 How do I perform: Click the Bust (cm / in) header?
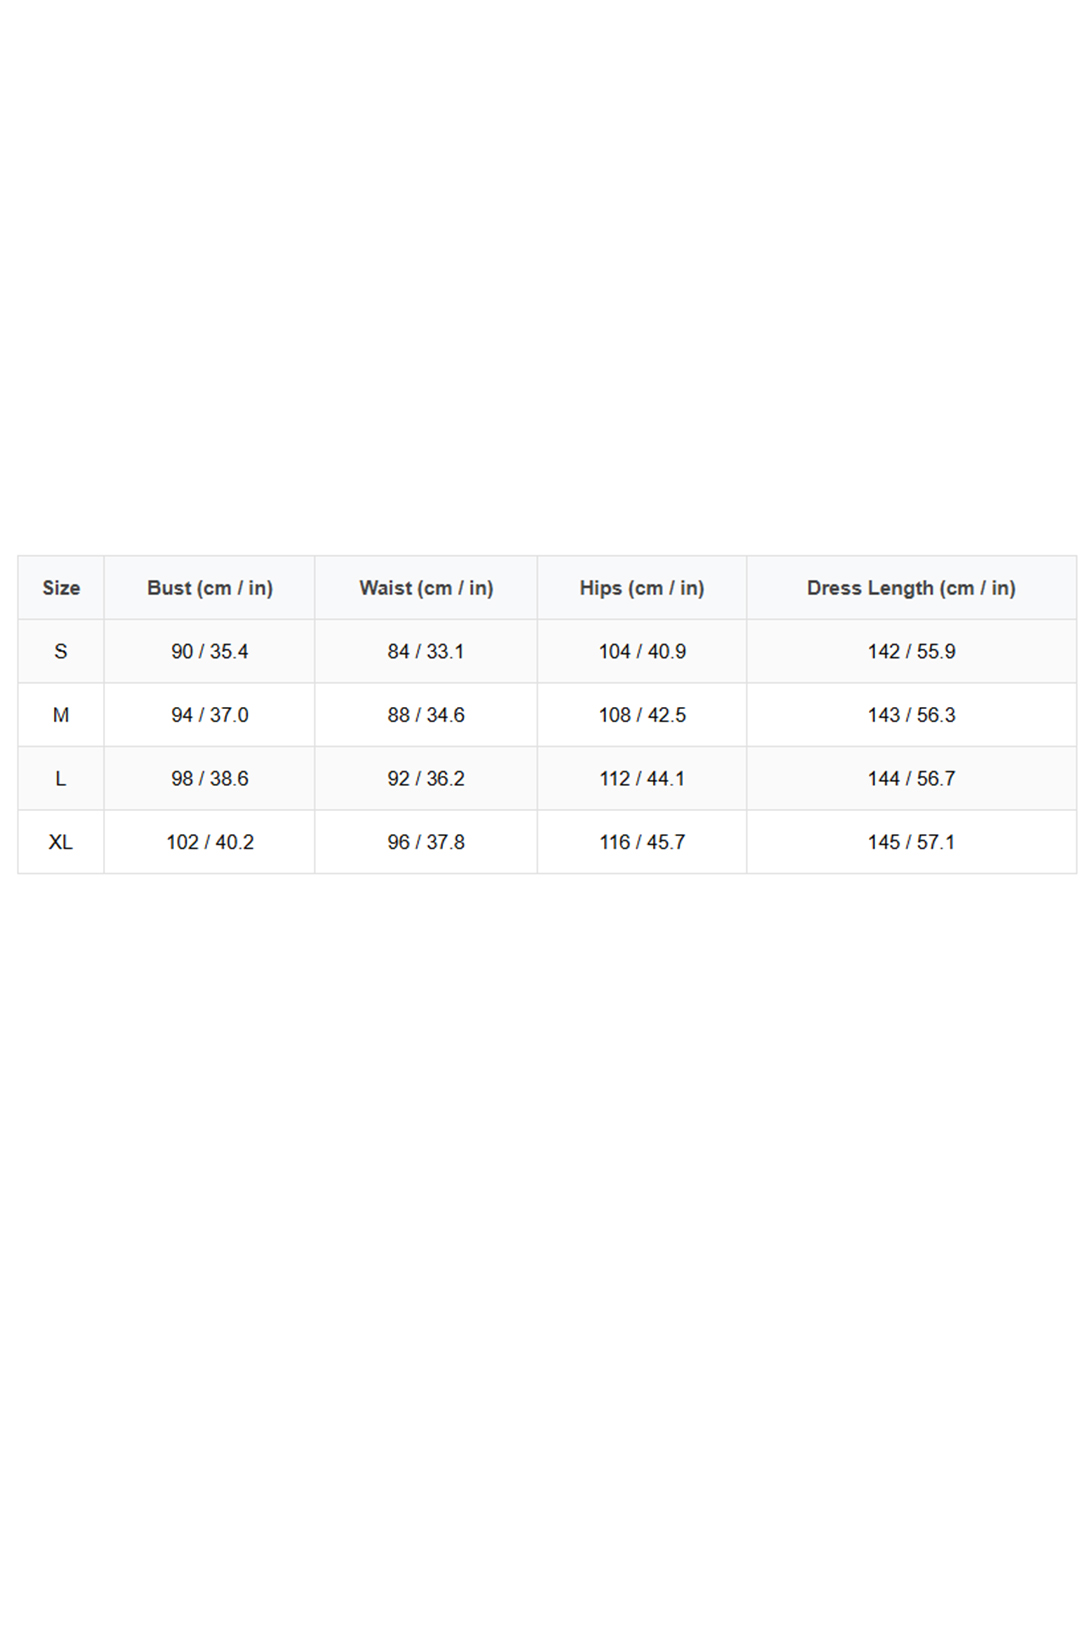(x=210, y=588)
